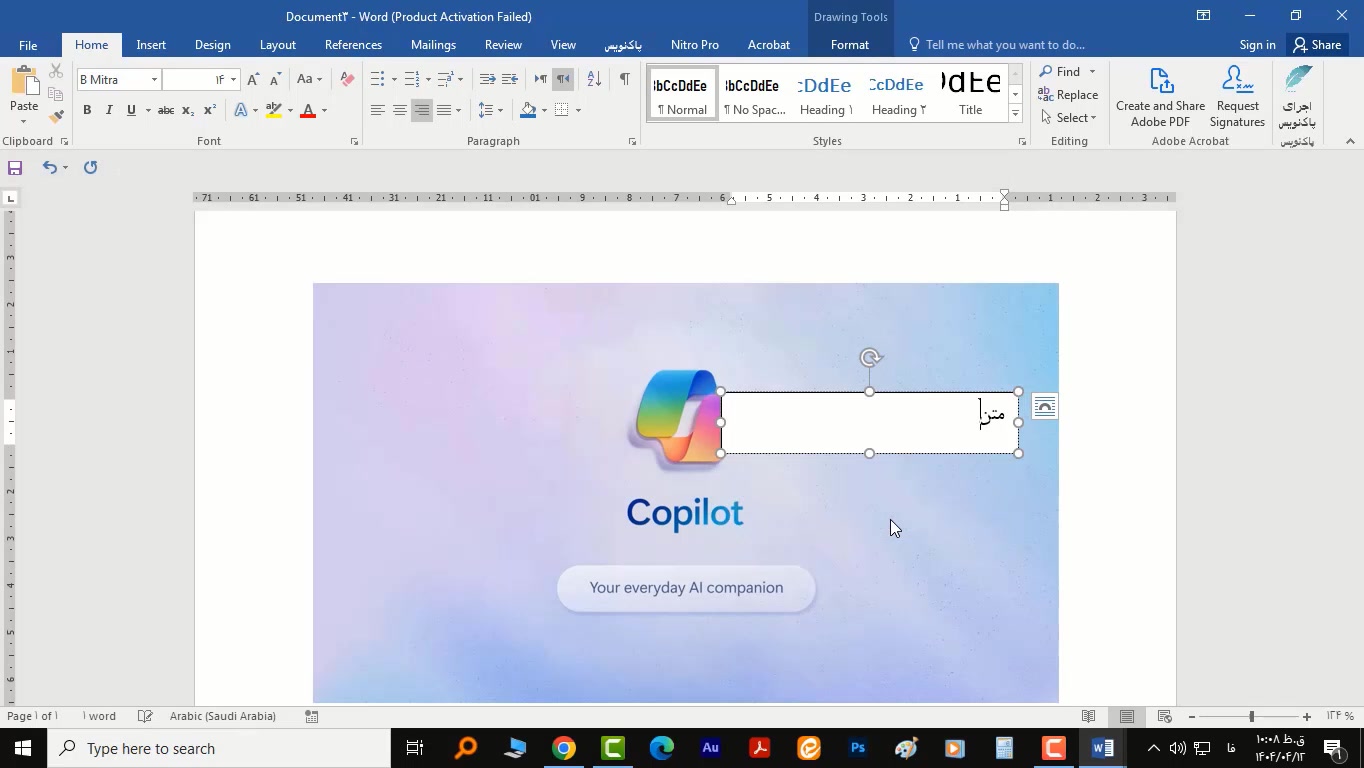The width and height of the screenshot is (1364, 768).
Task: Open the Font dialog launcher
Action: point(354,142)
